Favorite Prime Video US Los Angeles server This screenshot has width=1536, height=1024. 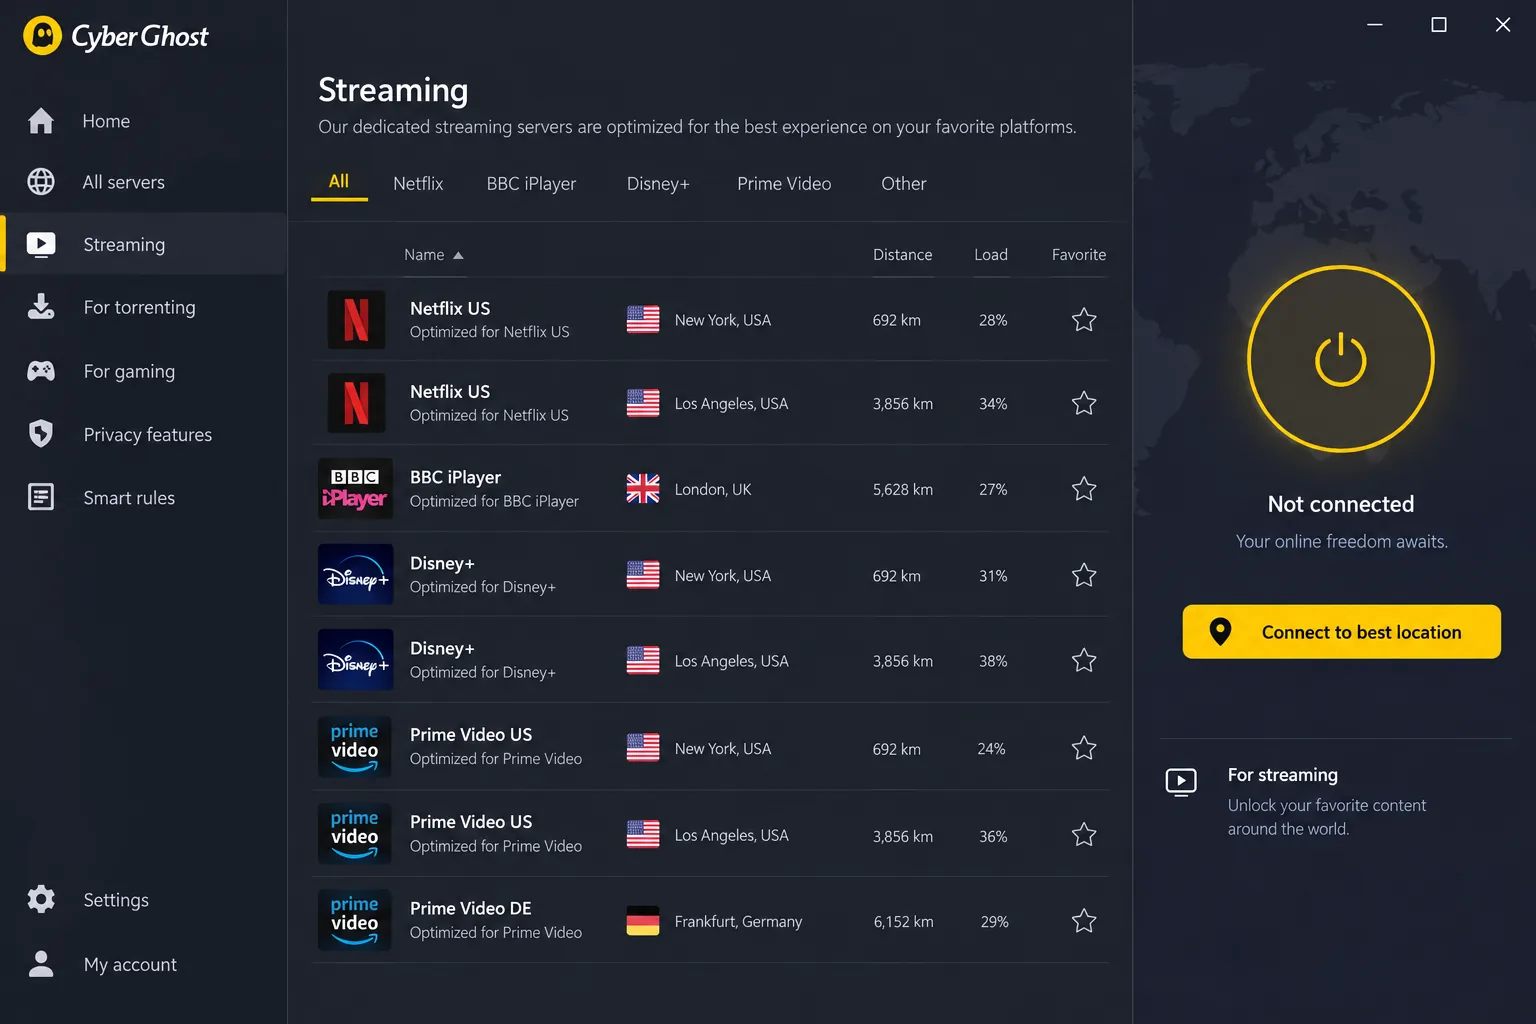tap(1084, 834)
